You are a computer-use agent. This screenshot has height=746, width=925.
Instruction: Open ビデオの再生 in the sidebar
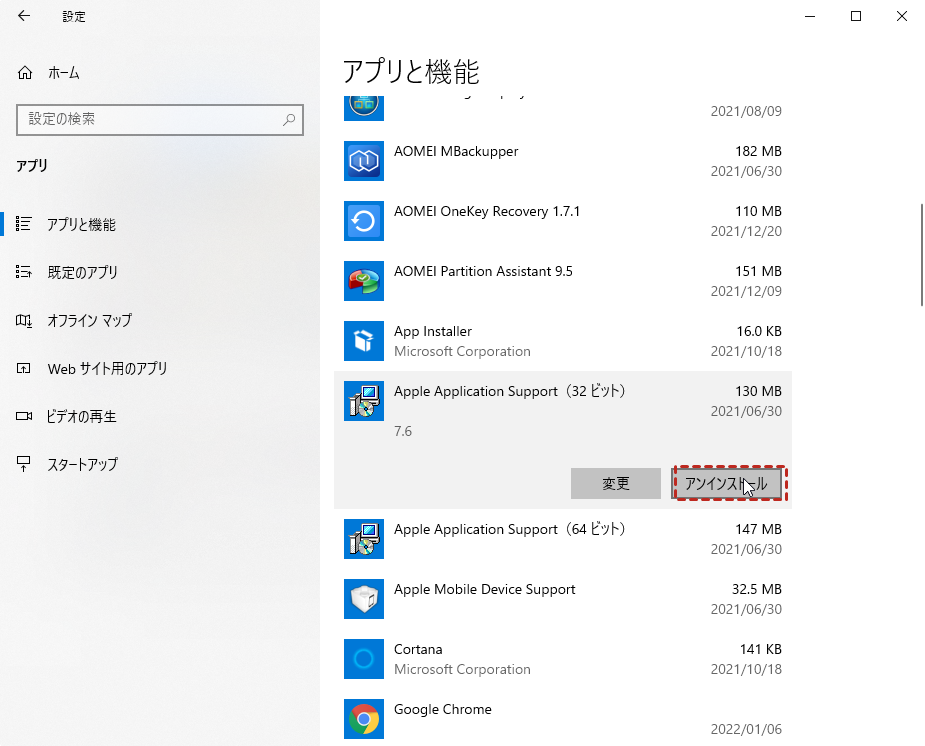pyautogui.click(x=81, y=416)
